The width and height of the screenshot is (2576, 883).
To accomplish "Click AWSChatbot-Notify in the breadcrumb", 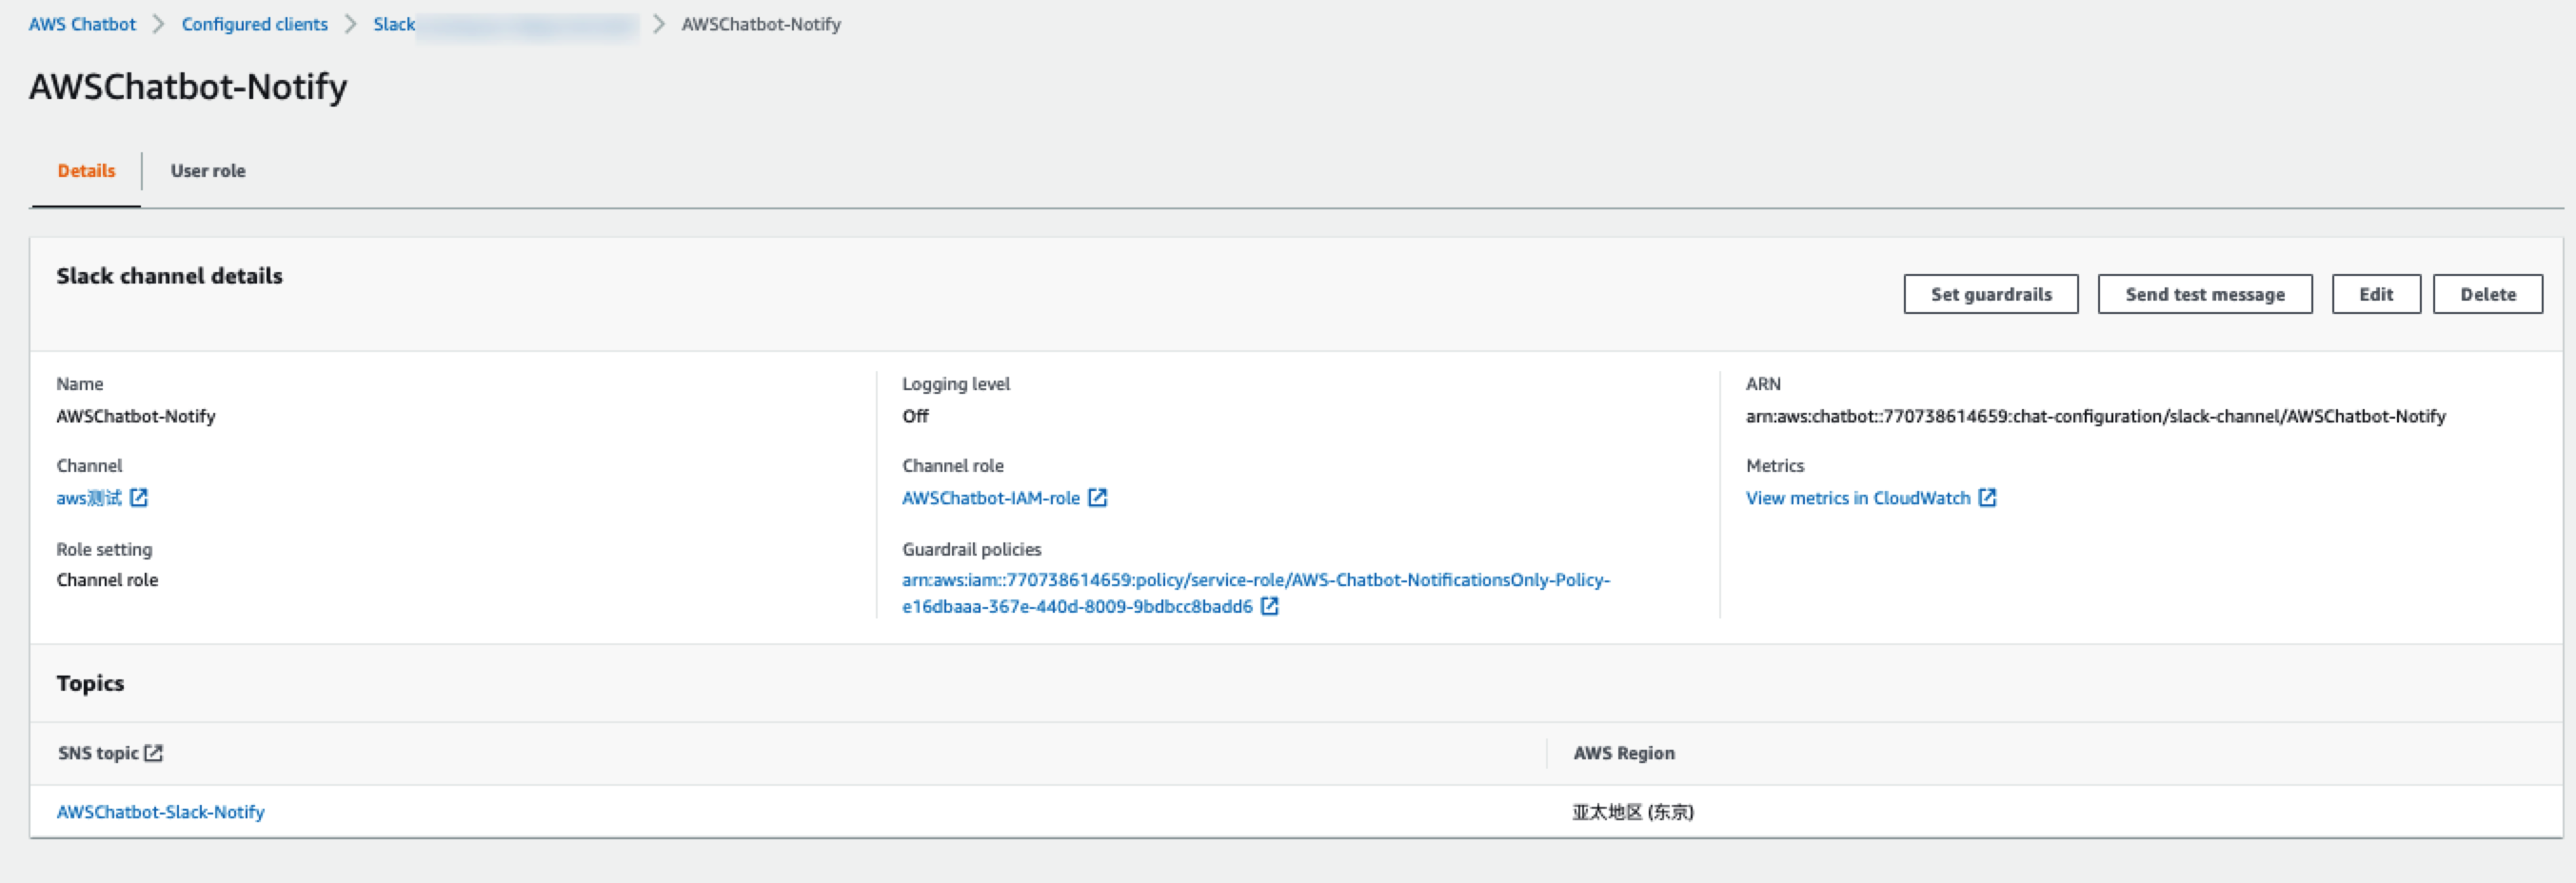I will [761, 24].
